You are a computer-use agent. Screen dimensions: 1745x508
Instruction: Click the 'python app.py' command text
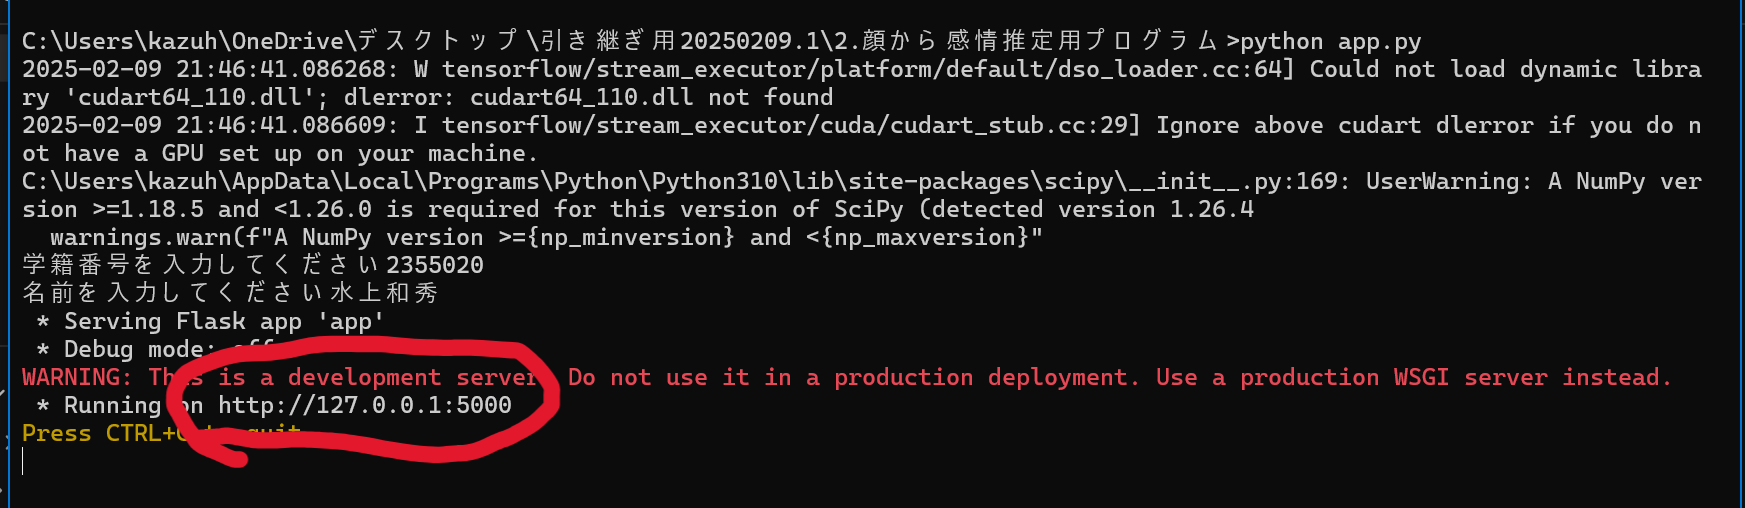pos(1330,42)
